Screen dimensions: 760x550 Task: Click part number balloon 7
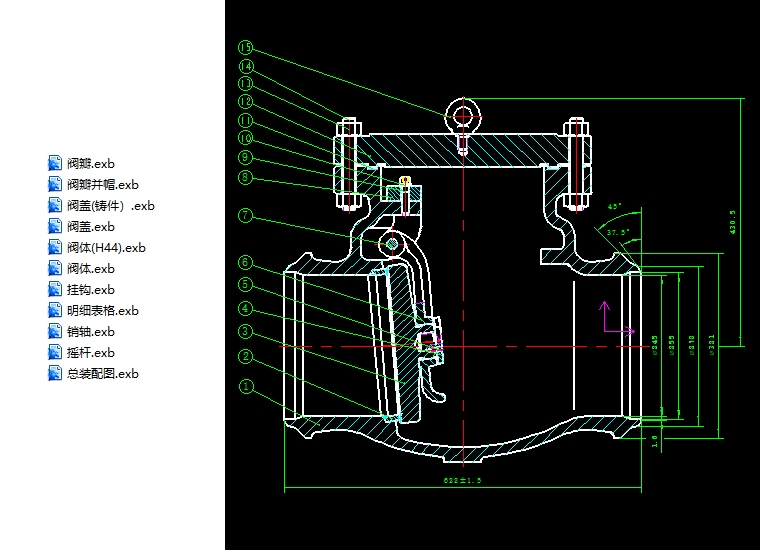tap(246, 214)
